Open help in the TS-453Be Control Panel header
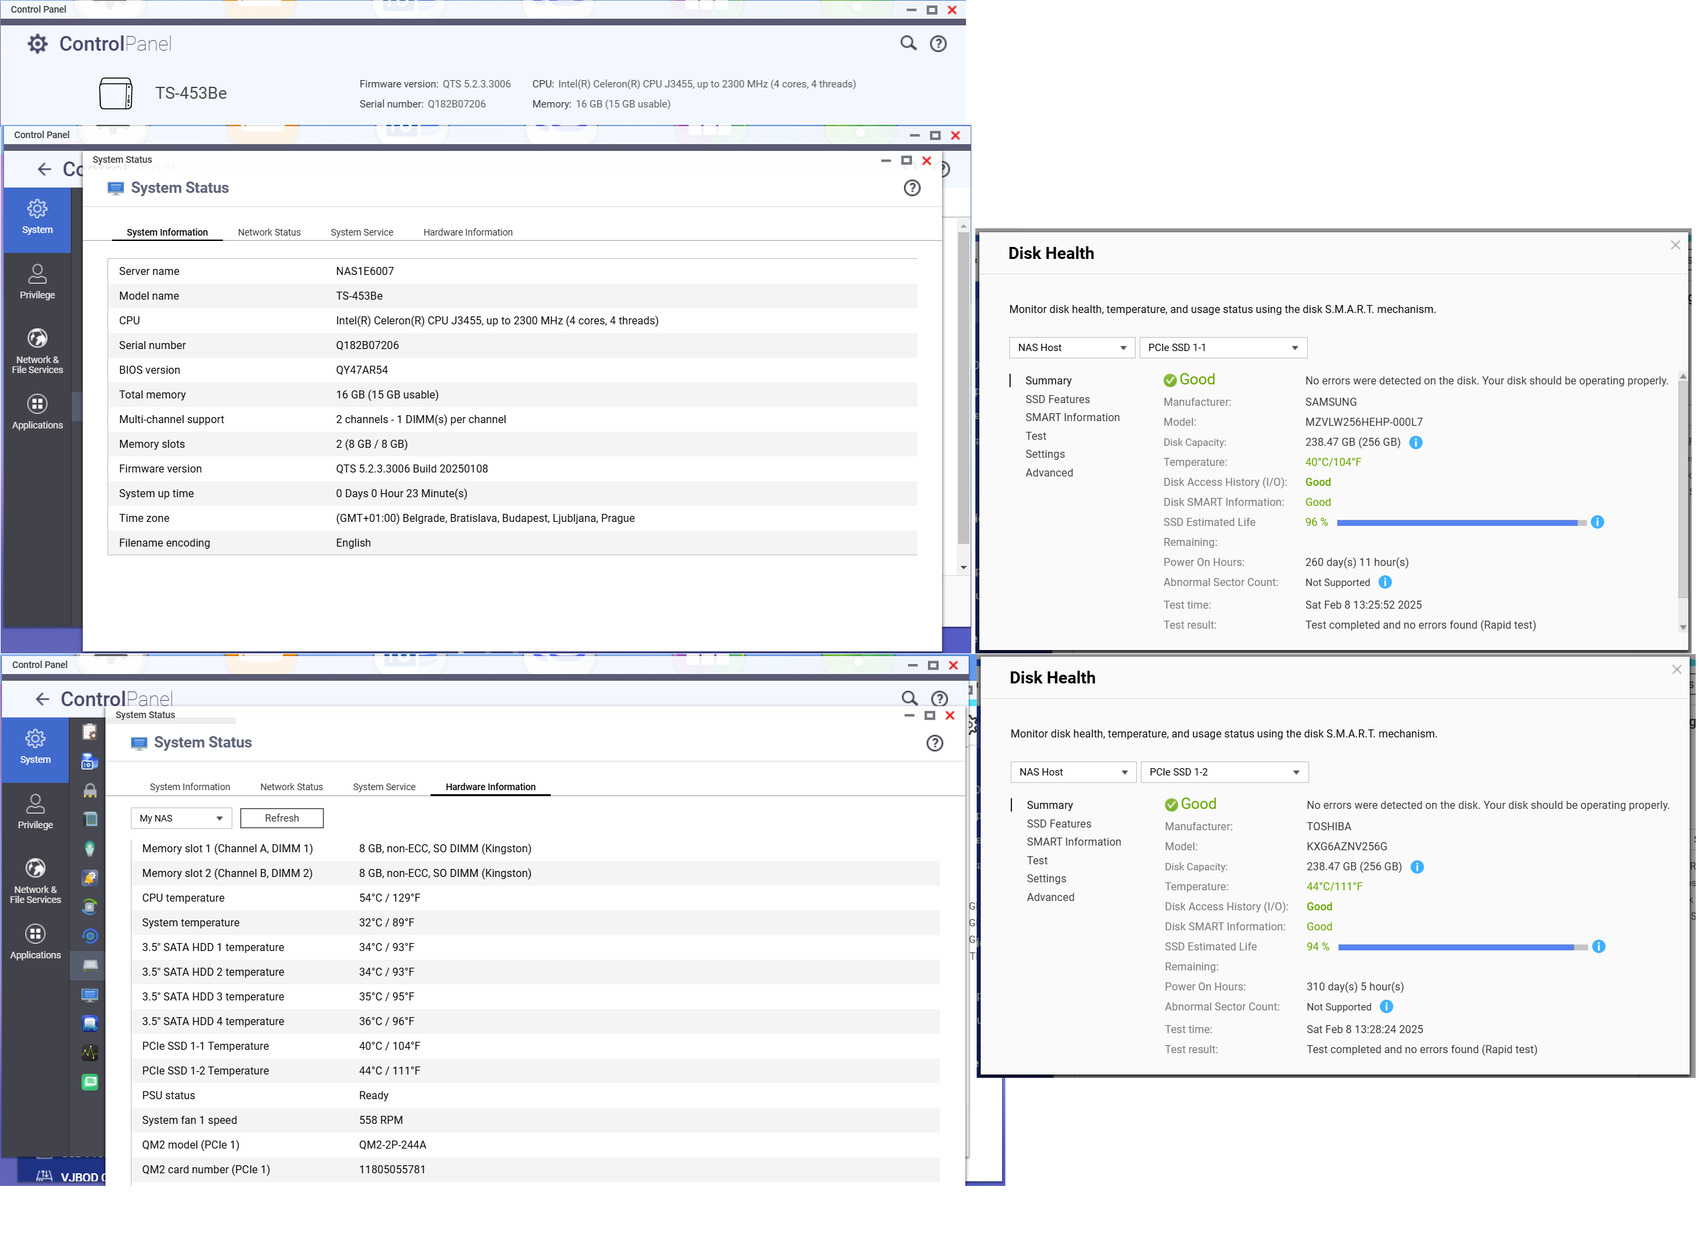The height and width of the screenshot is (1234, 1699). (x=938, y=43)
